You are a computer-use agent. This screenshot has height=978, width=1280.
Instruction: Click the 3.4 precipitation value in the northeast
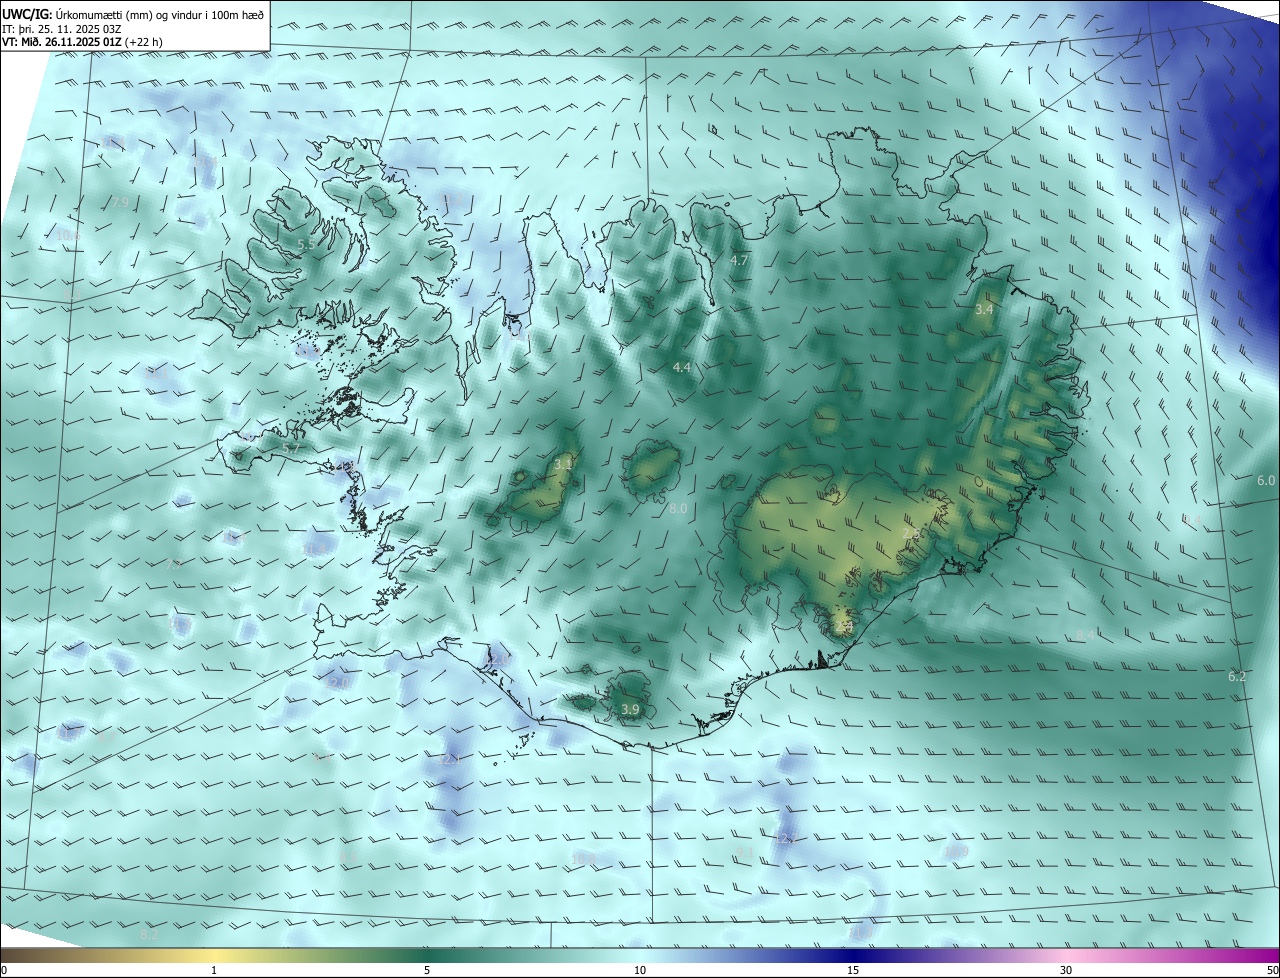click(984, 310)
